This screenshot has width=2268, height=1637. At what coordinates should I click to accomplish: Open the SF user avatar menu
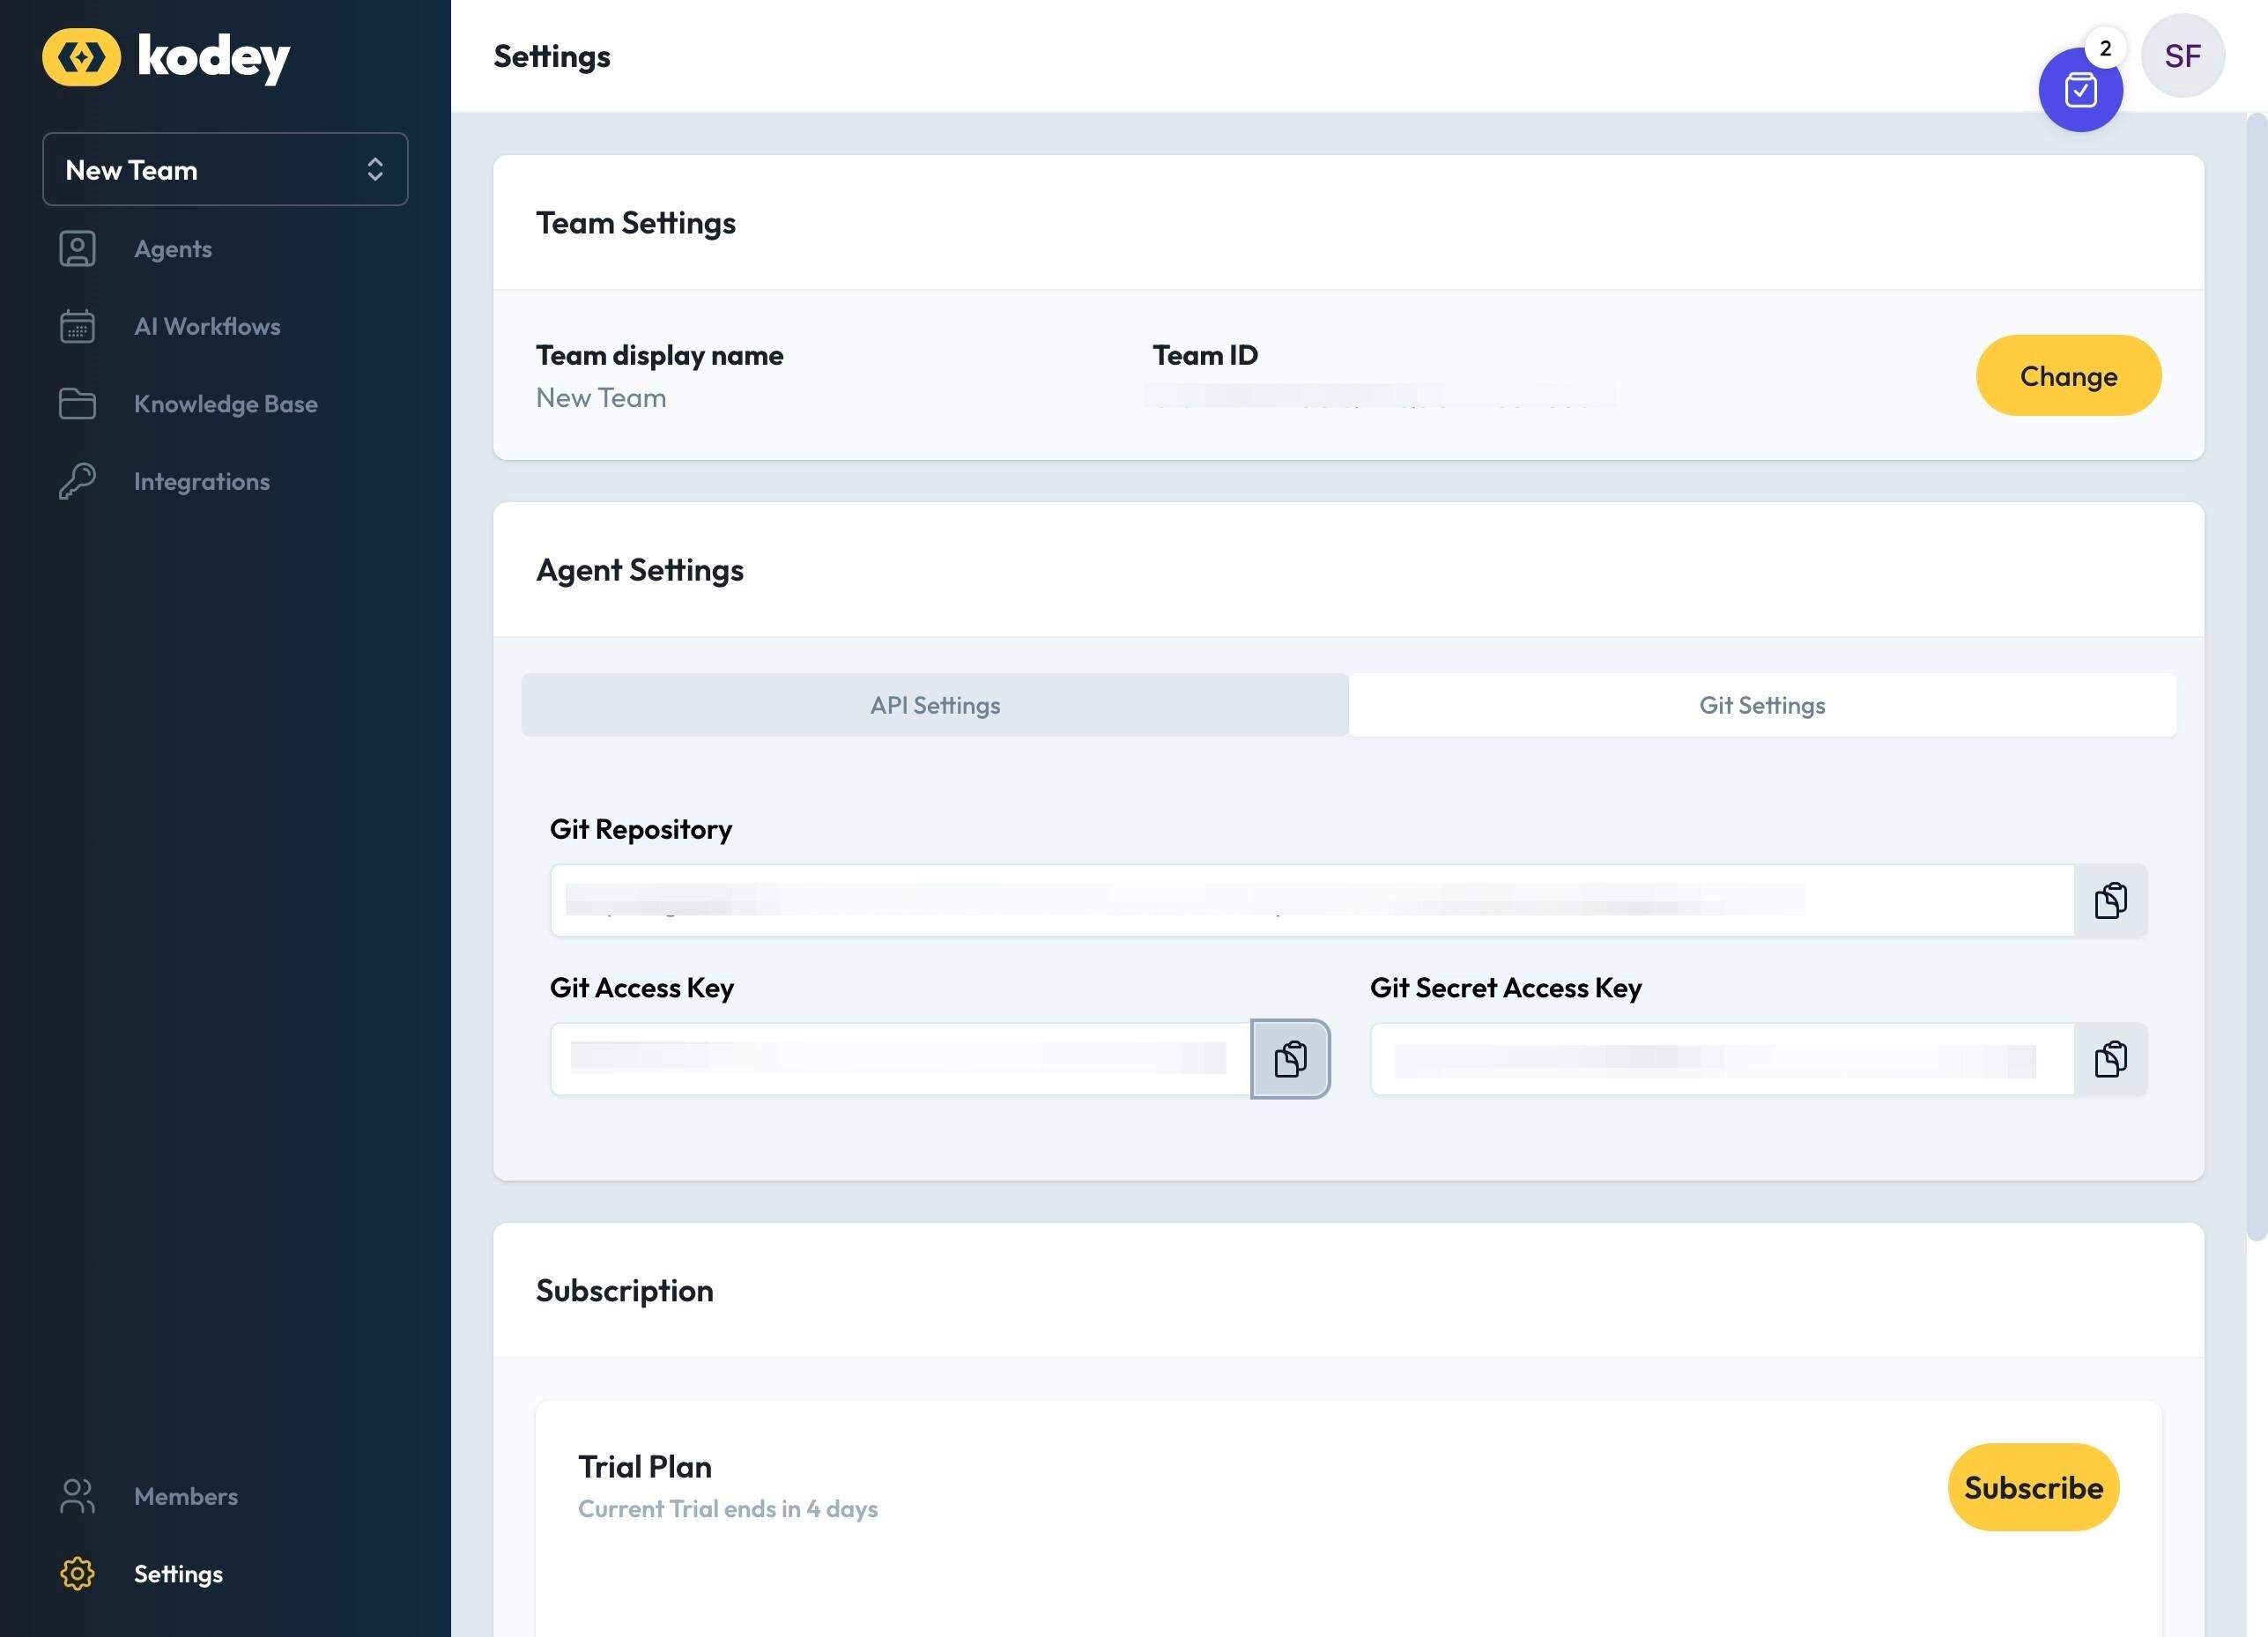tap(2183, 56)
